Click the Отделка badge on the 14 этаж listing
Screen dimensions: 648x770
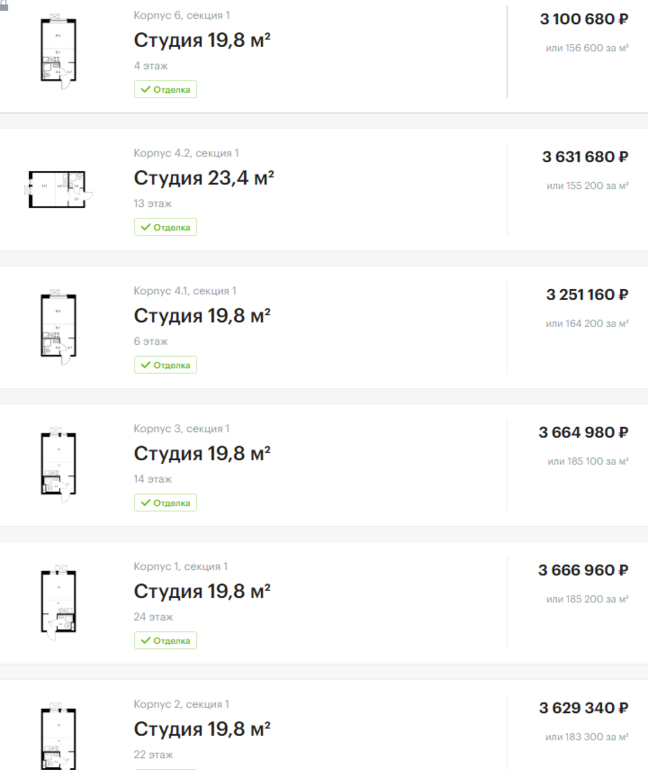tap(166, 503)
